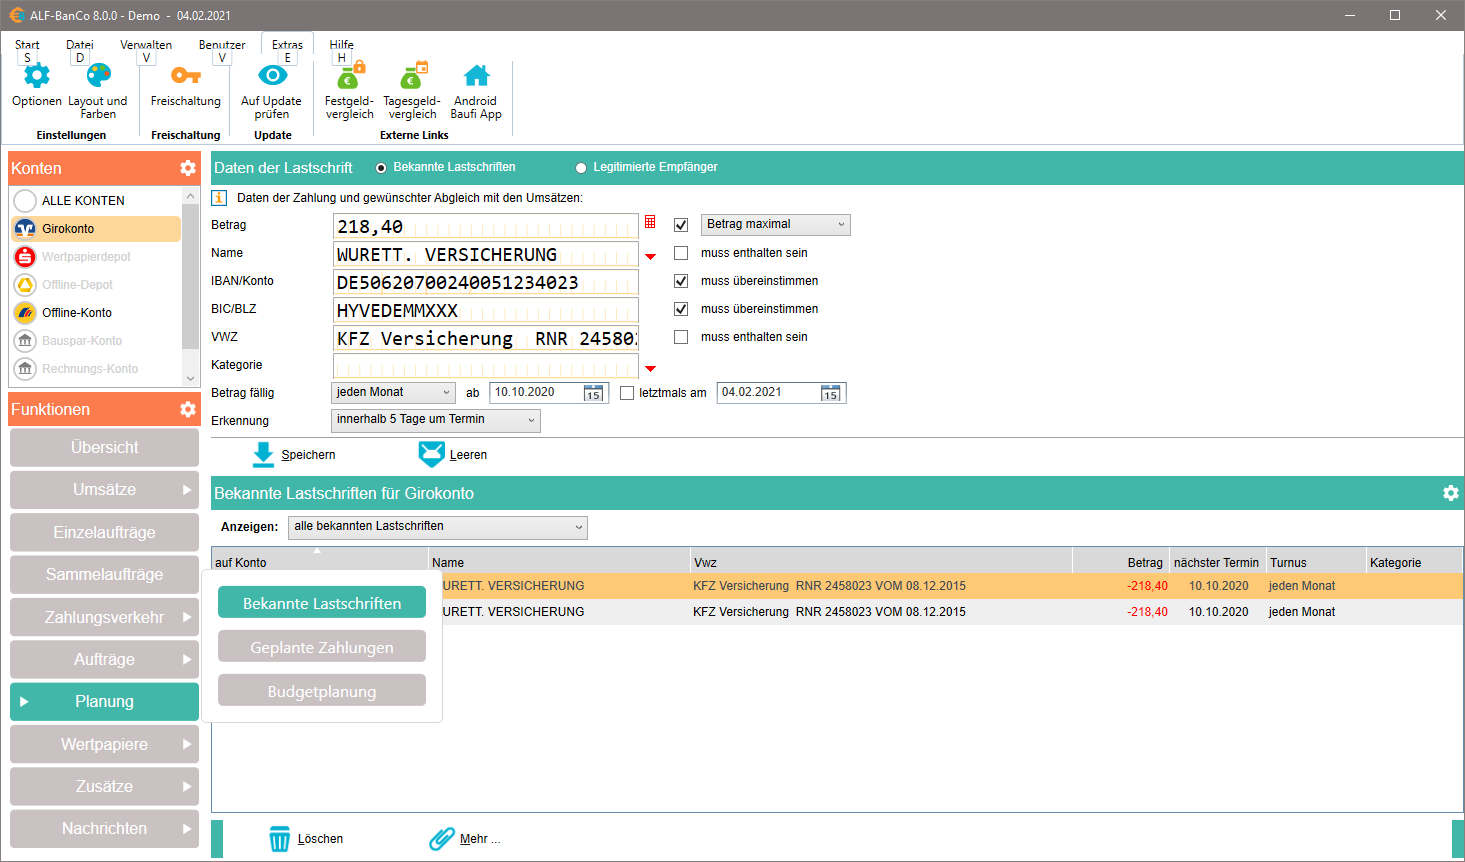Open the jeden Monat frequency dropdown
The image size is (1465, 862).
[393, 393]
